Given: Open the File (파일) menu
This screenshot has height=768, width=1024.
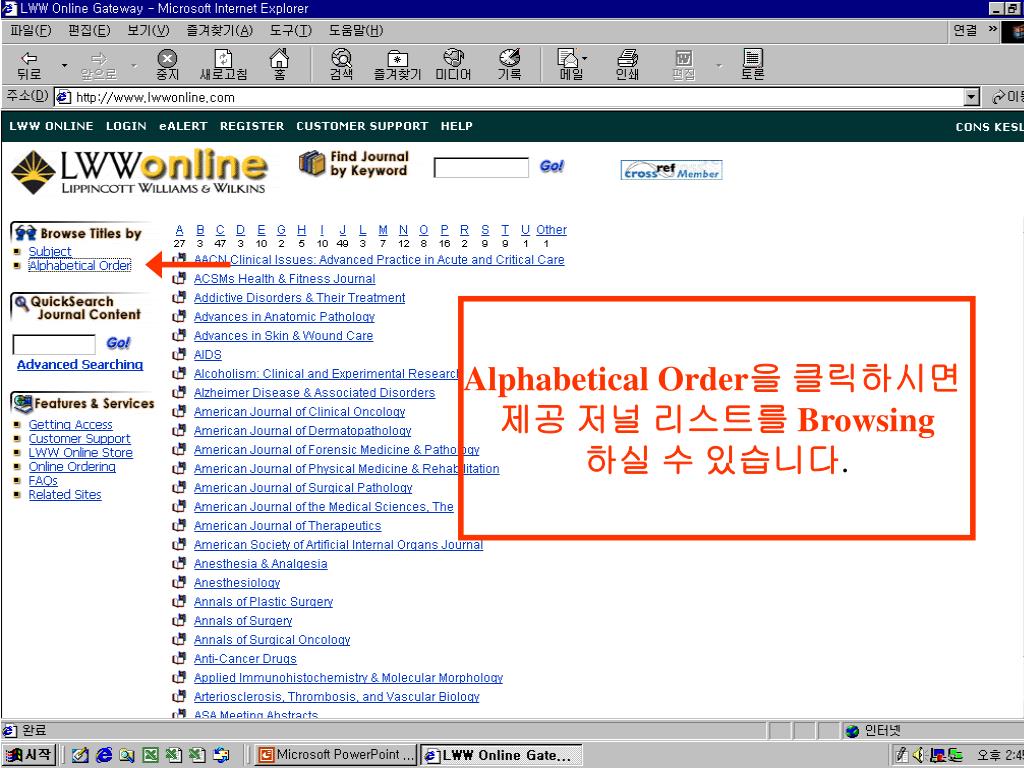Looking at the screenshot, I should (31, 31).
